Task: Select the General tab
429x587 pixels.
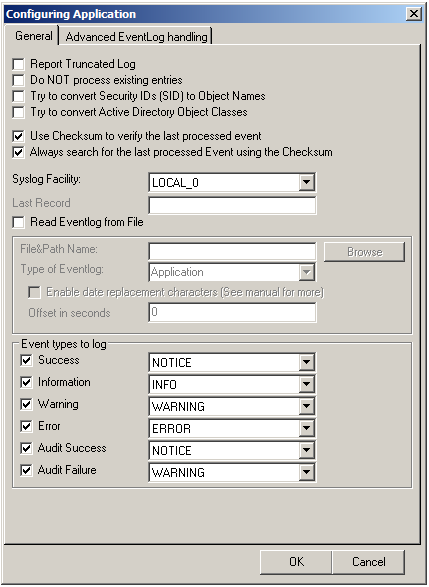Action: pos(33,36)
